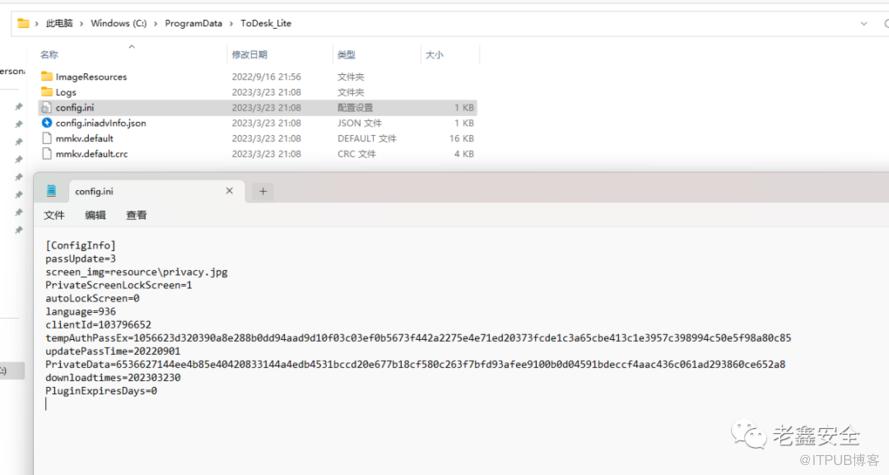
Task: Click mmkv.default file icon
Action: pos(47,138)
